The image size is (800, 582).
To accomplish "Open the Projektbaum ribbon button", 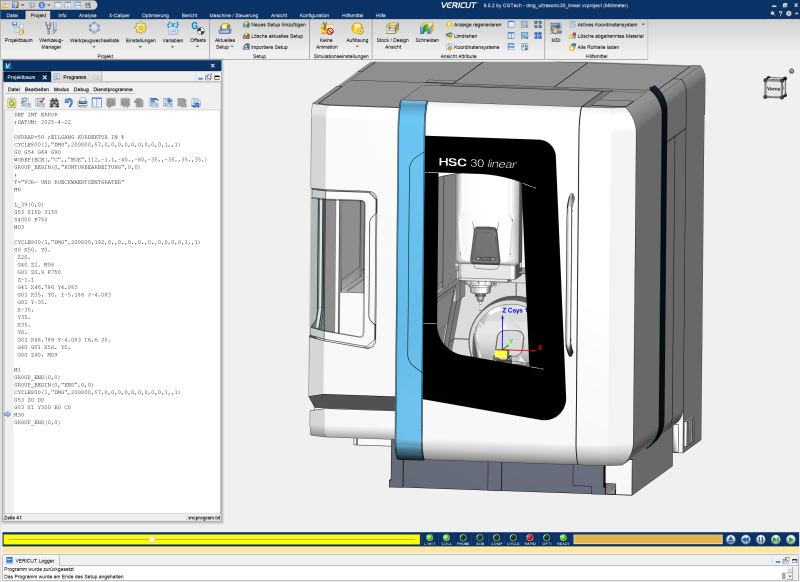I will pyautogui.click(x=18, y=33).
